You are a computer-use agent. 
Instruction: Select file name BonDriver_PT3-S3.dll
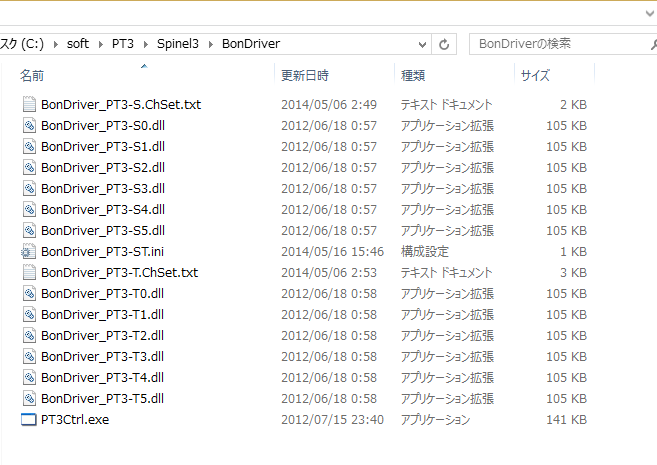pyautogui.click(x=103, y=189)
